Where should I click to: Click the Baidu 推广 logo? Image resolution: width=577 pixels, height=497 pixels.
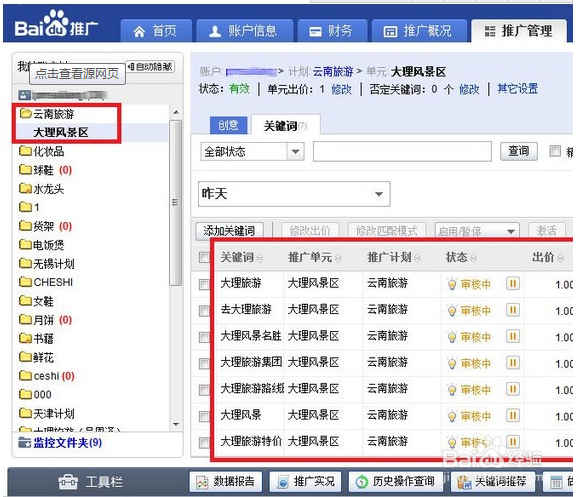56,25
